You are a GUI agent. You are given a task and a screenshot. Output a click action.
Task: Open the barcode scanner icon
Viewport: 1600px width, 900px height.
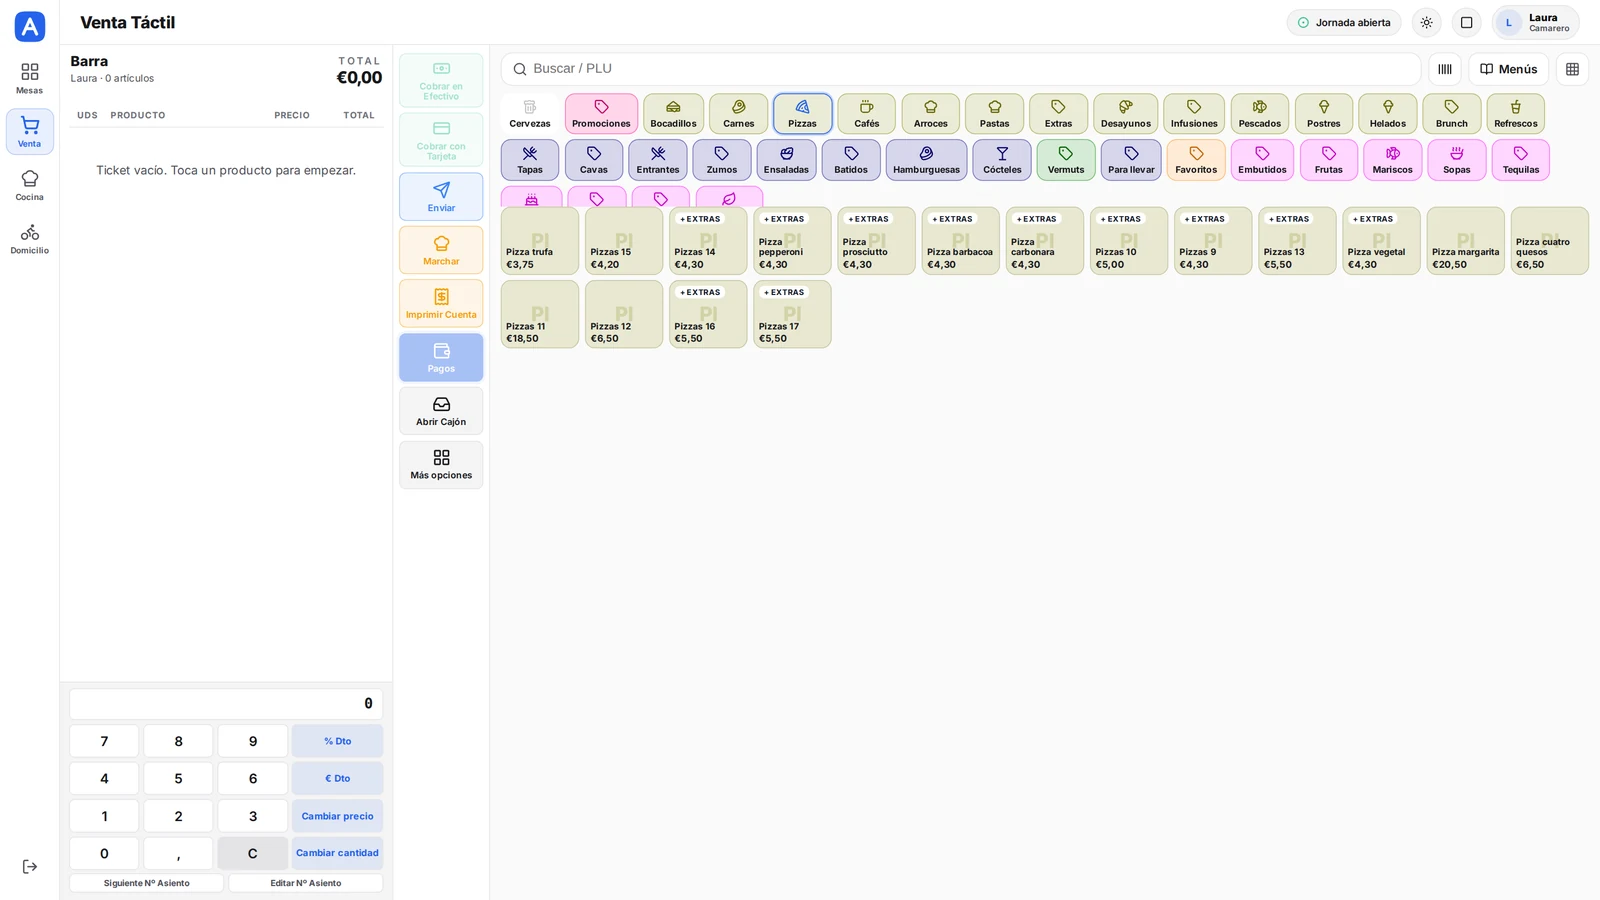[1445, 69]
